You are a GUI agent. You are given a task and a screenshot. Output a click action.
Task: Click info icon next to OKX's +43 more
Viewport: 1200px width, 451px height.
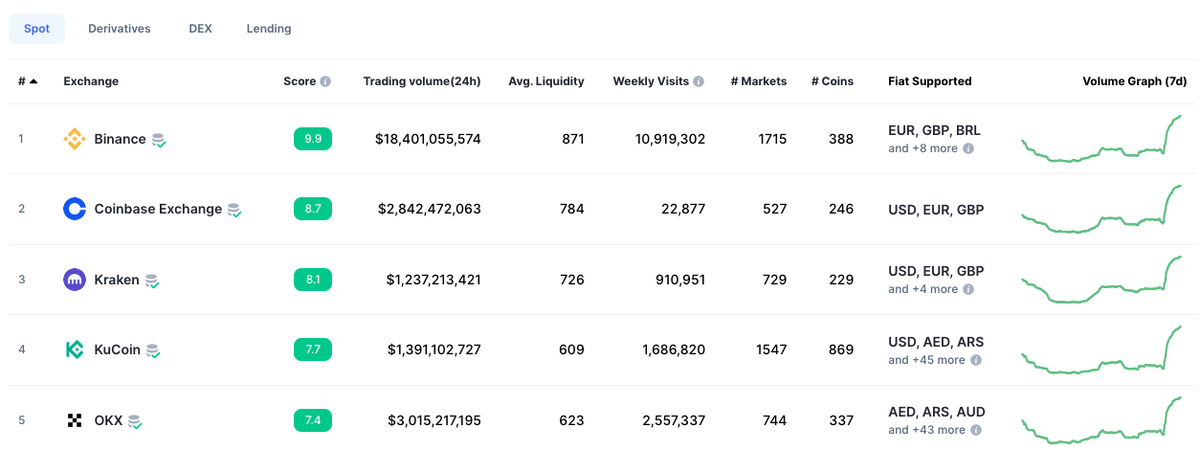pos(975,430)
